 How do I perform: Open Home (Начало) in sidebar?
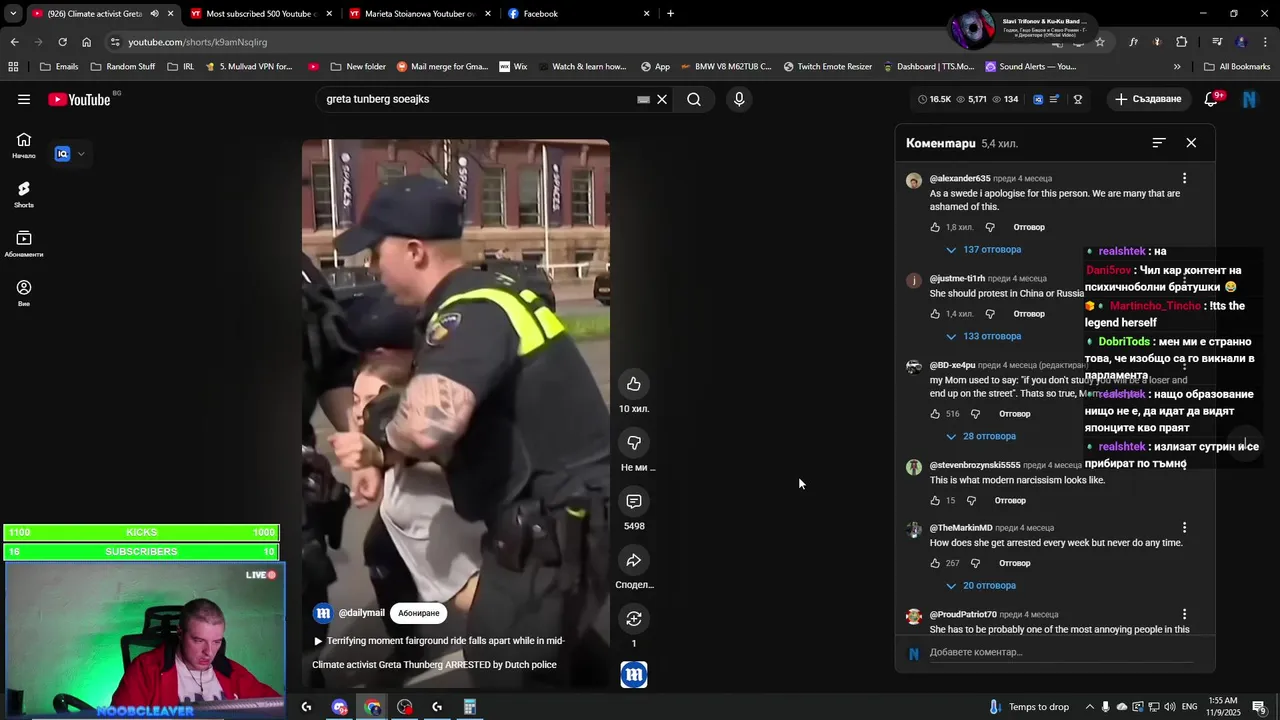24,145
